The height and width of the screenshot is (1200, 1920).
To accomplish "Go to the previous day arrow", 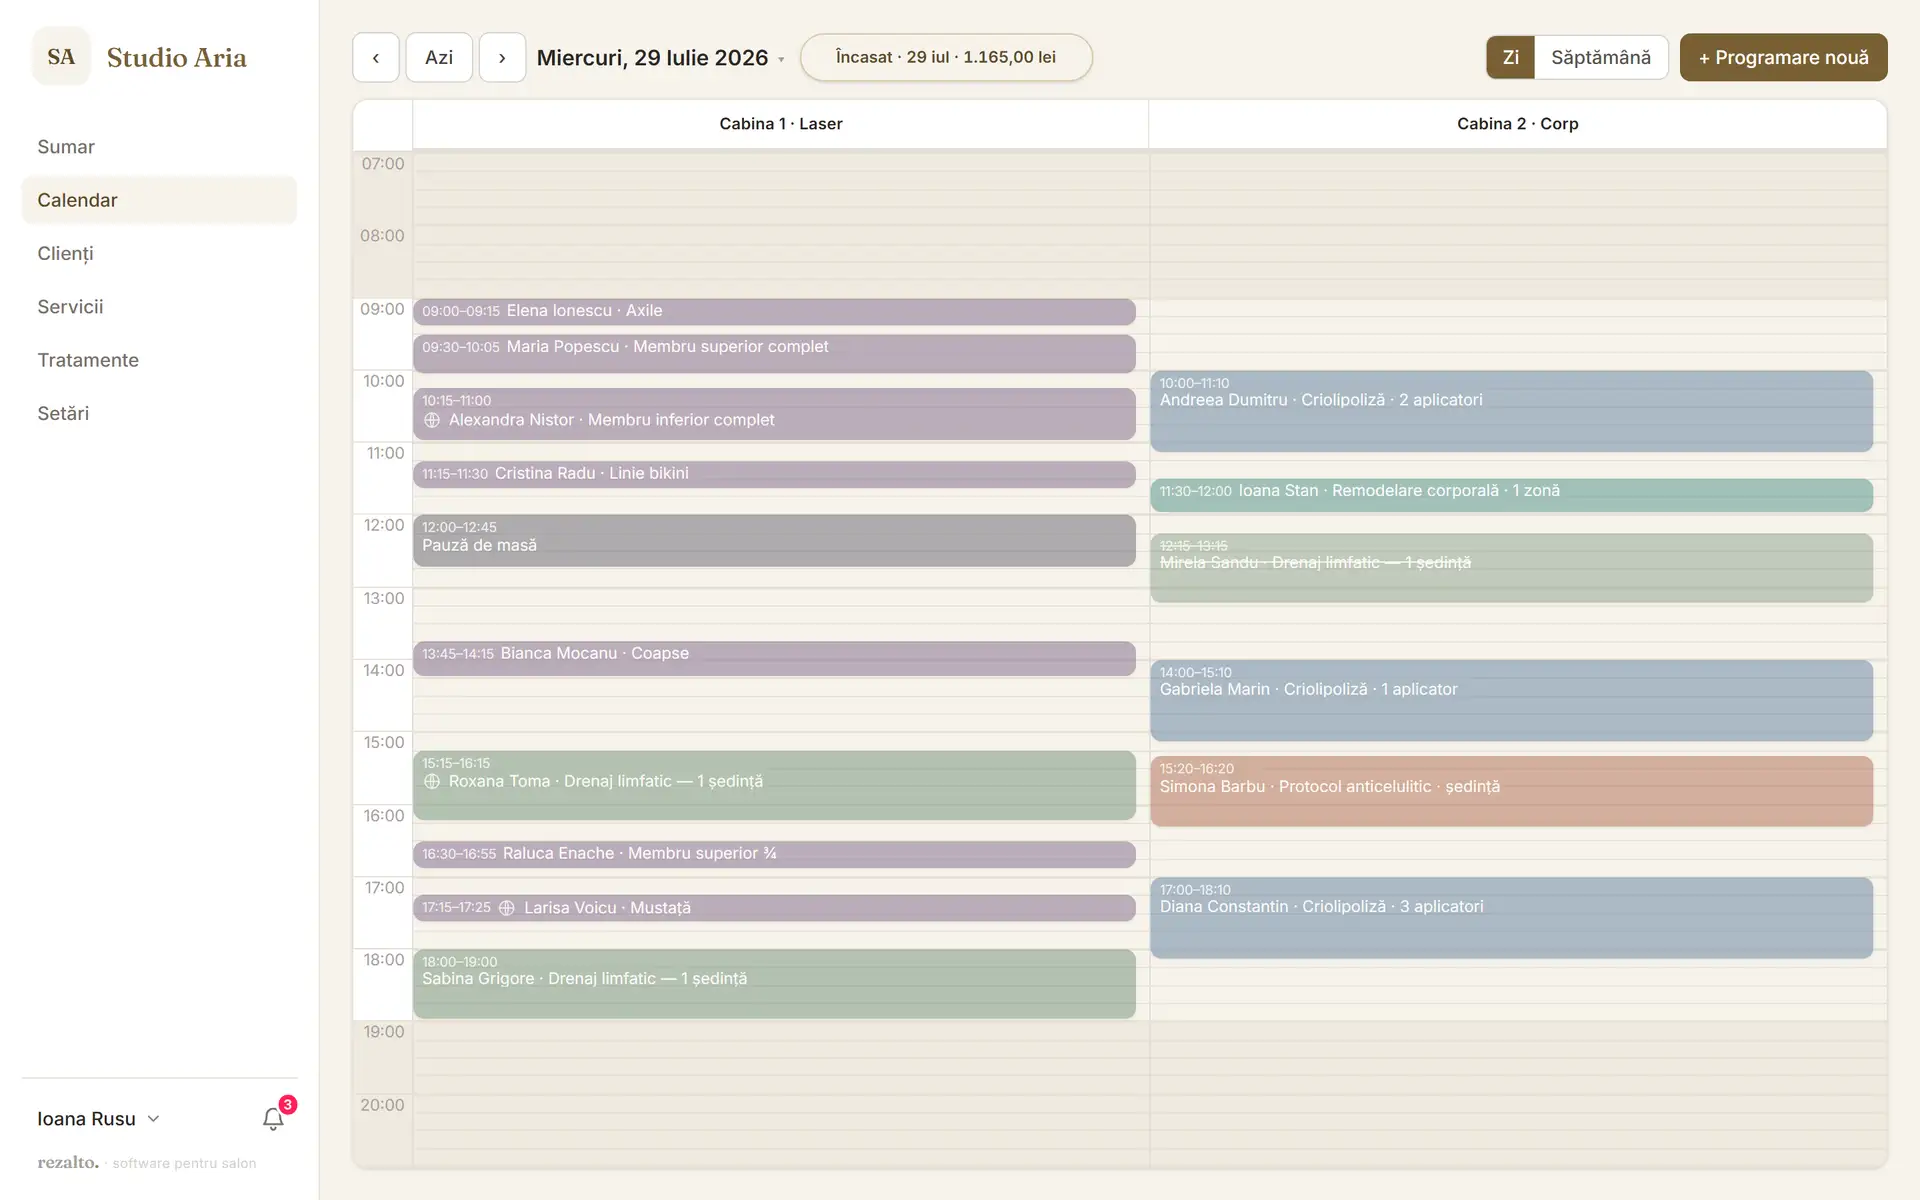I will [376, 57].
